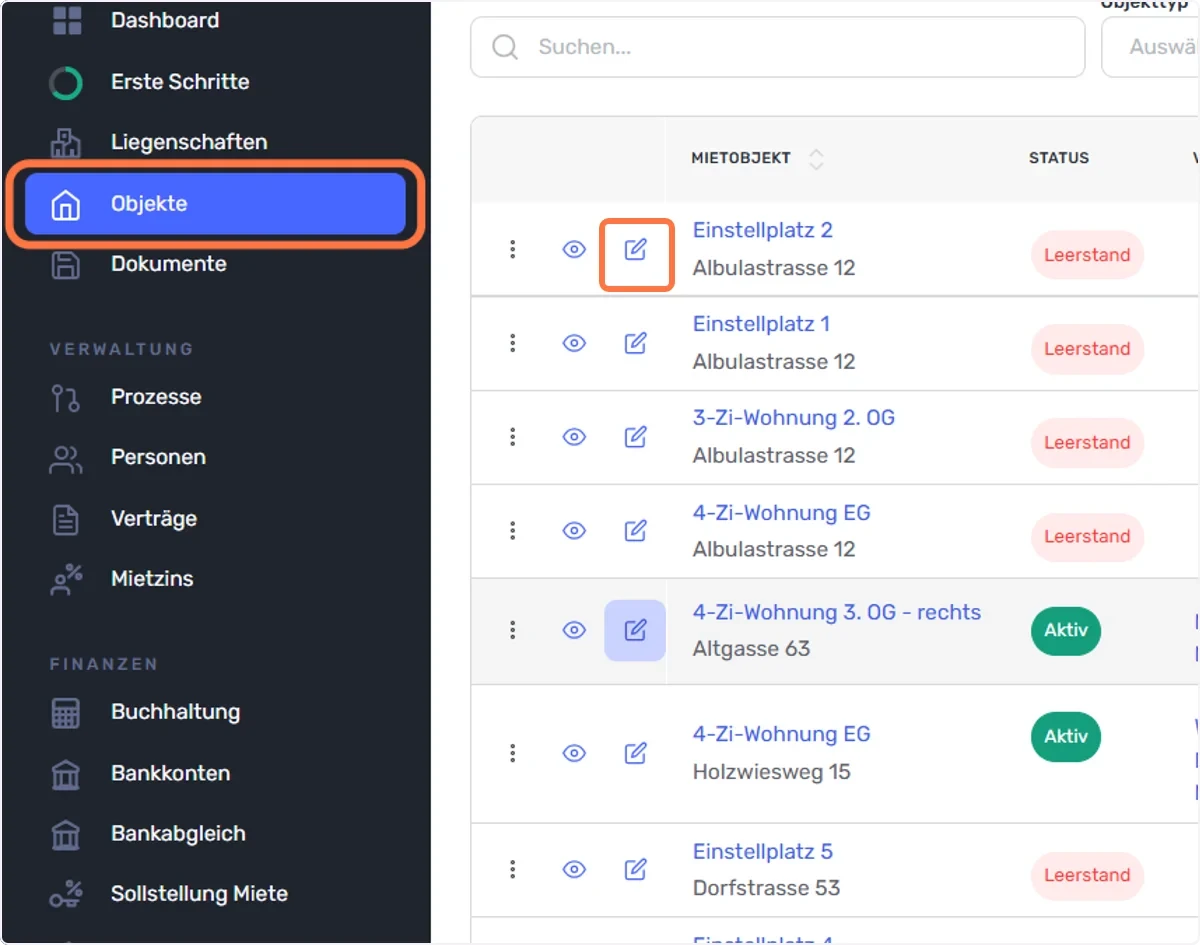Edit the Einstellplatz 2 object
Viewport: 1200px width, 945px height.
(x=635, y=249)
